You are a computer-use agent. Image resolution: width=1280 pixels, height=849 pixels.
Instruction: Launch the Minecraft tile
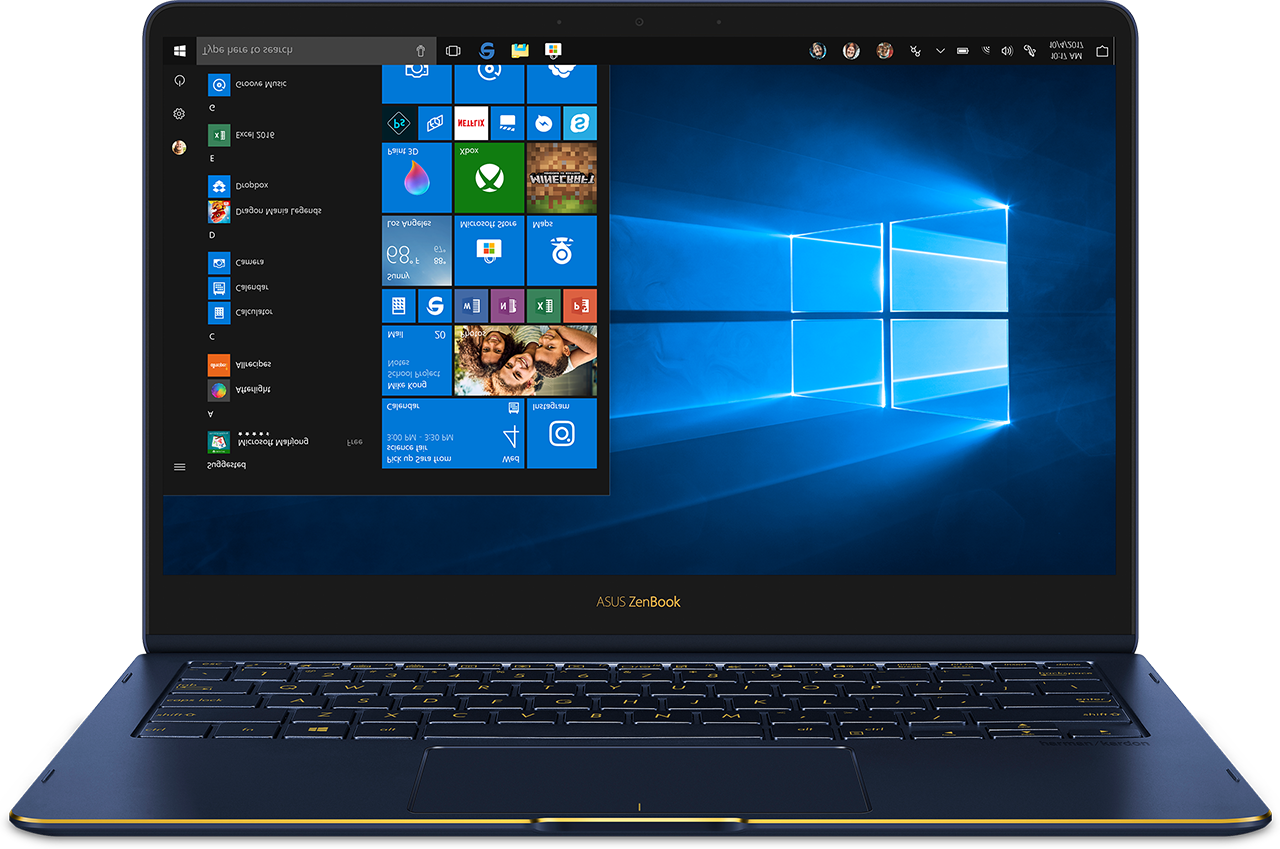562,178
